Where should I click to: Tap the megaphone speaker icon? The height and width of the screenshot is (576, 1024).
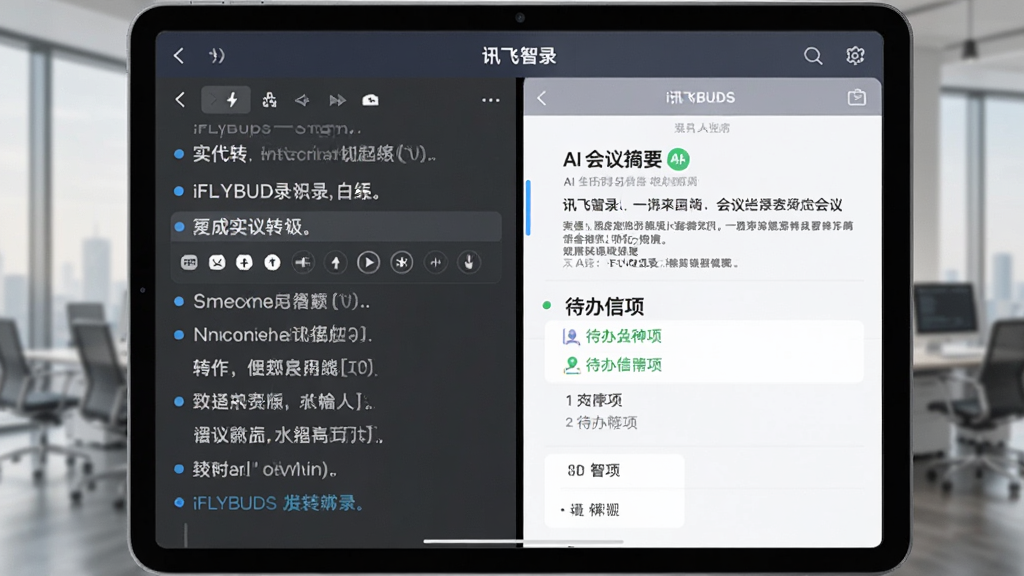coord(302,100)
